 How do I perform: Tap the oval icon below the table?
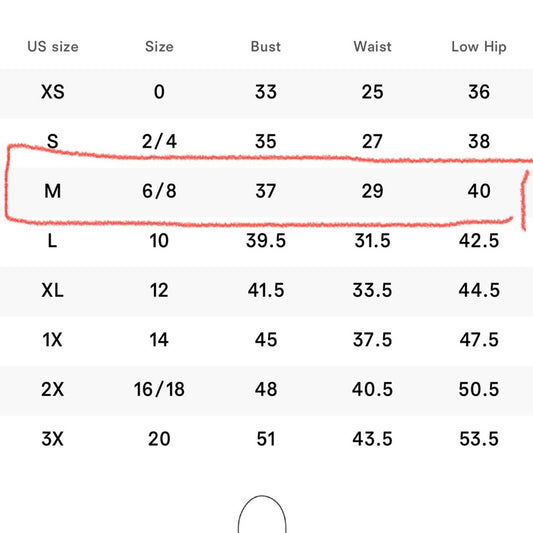point(262,514)
